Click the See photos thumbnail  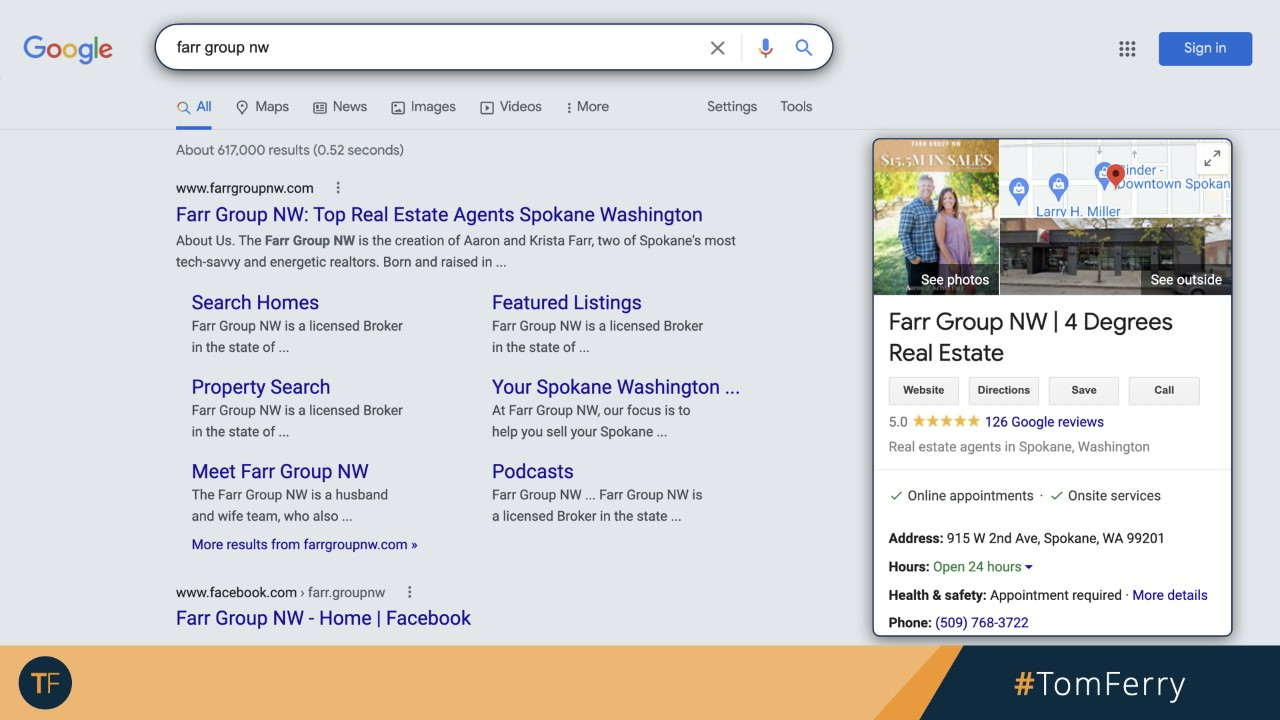(936, 217)
